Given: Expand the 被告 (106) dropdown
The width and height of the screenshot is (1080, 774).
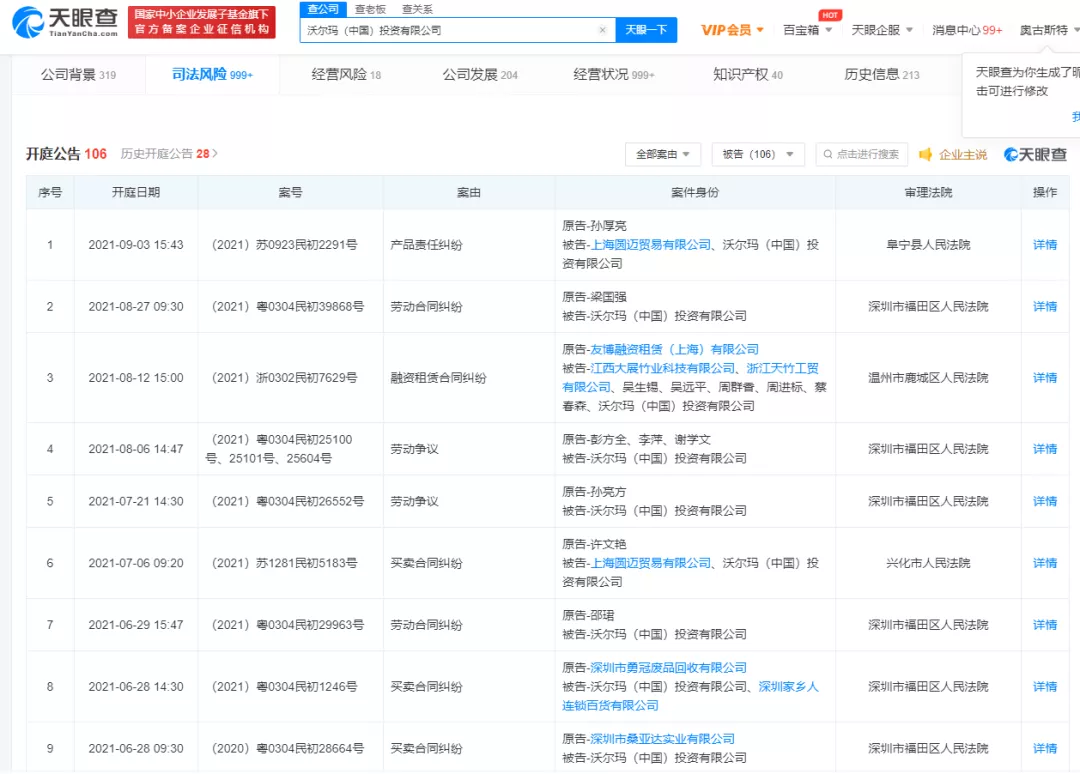Looking at the screenshot, I should coord(758,155).
